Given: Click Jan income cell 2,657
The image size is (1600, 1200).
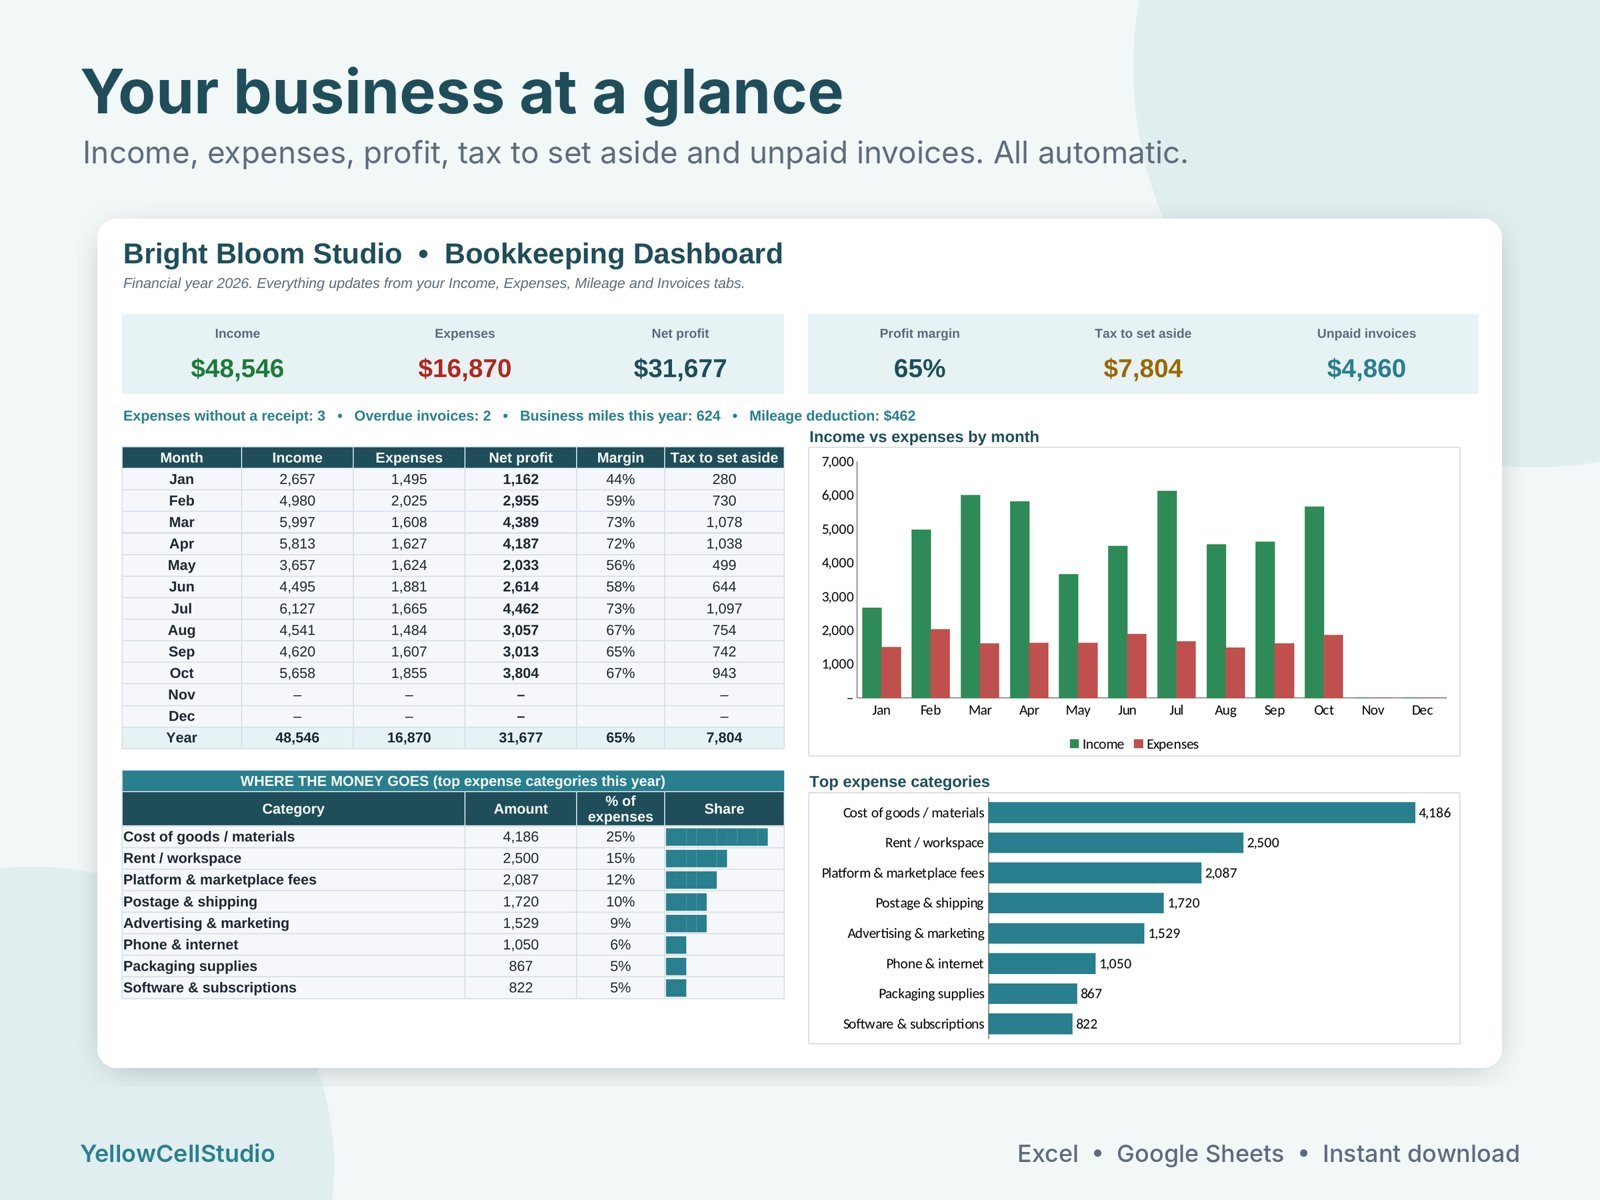Looking at the screenshot, I should (297, 479).
